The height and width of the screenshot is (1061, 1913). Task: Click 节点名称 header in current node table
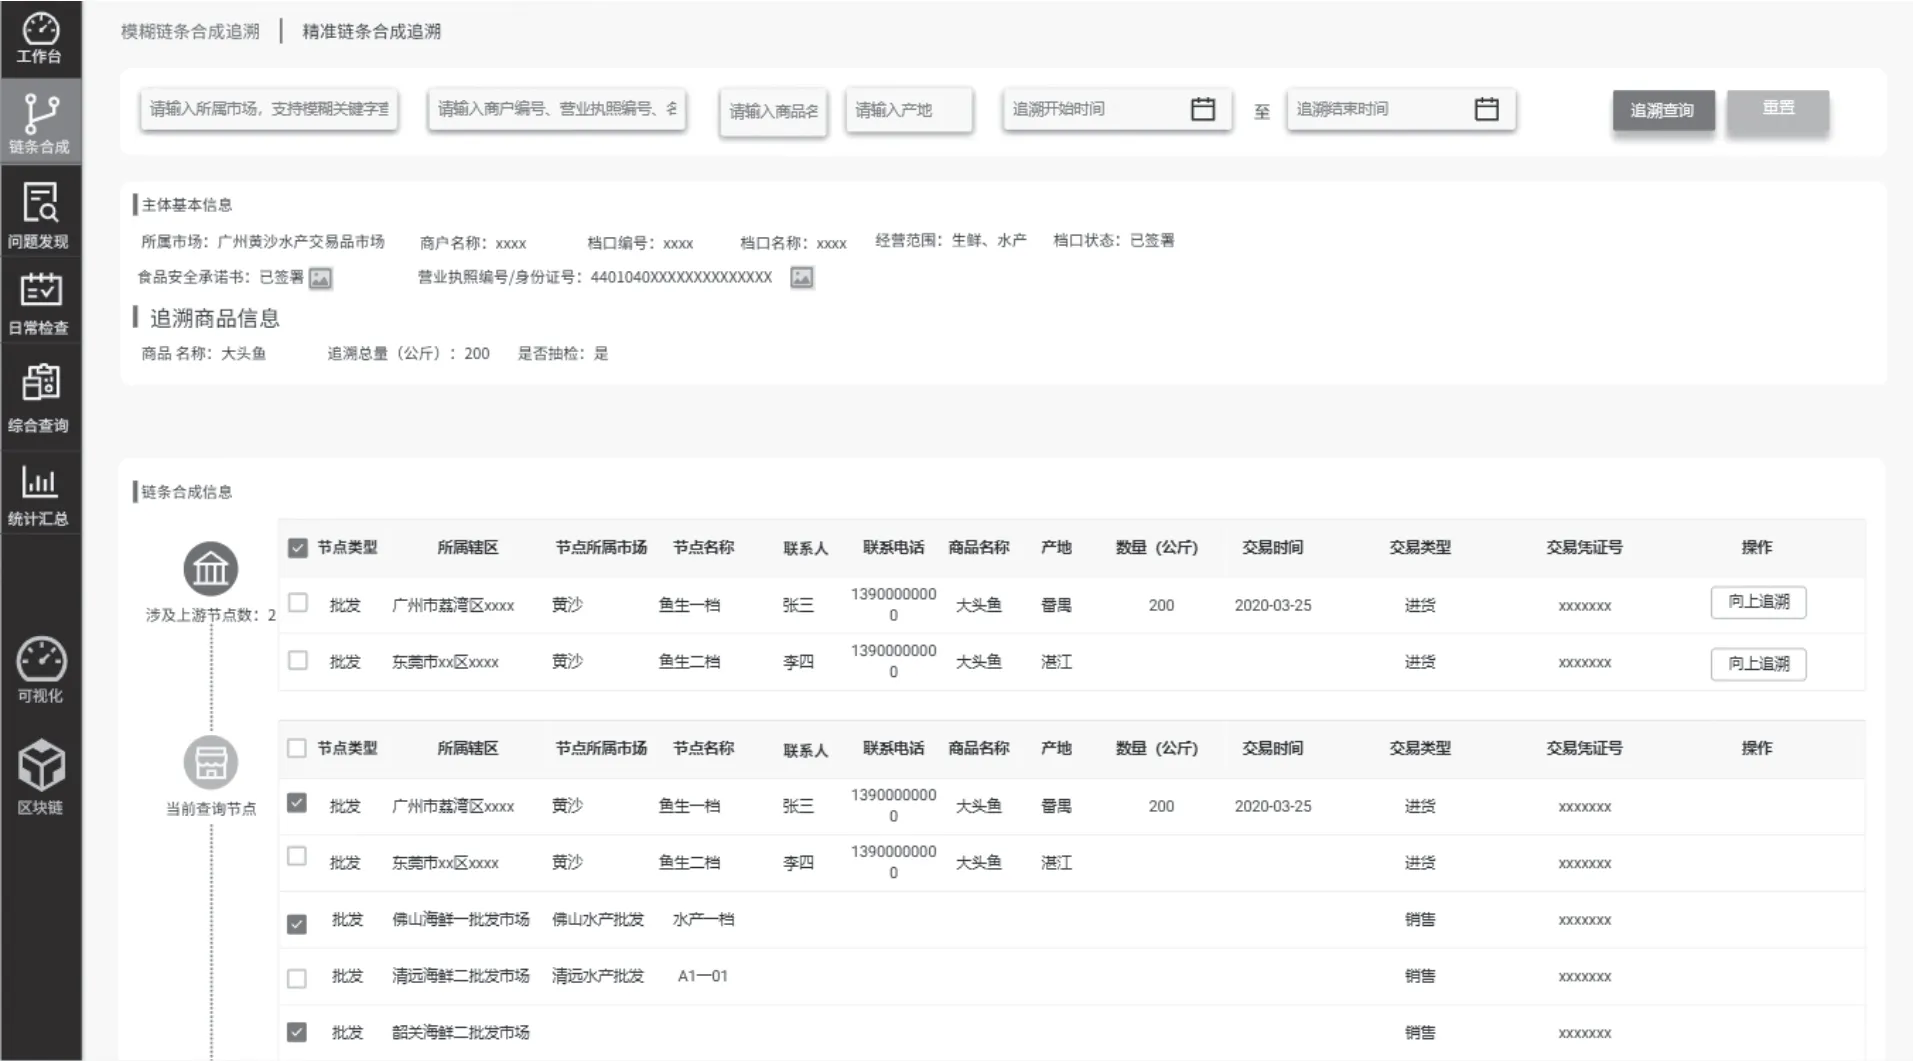[x=703, y=748]
